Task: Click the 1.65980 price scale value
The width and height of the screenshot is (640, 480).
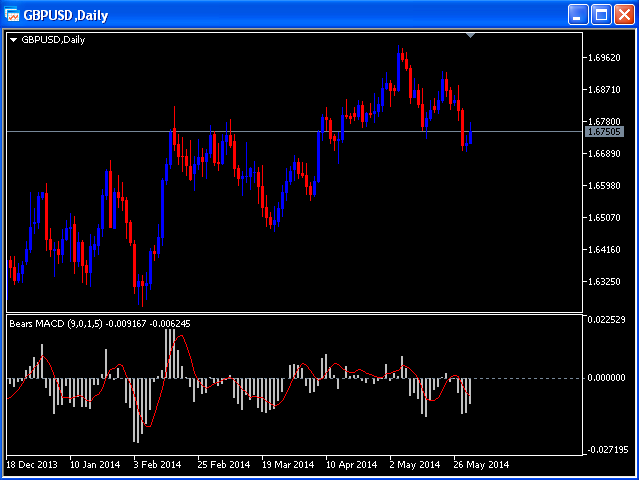Action: click(x=604, y=186)
